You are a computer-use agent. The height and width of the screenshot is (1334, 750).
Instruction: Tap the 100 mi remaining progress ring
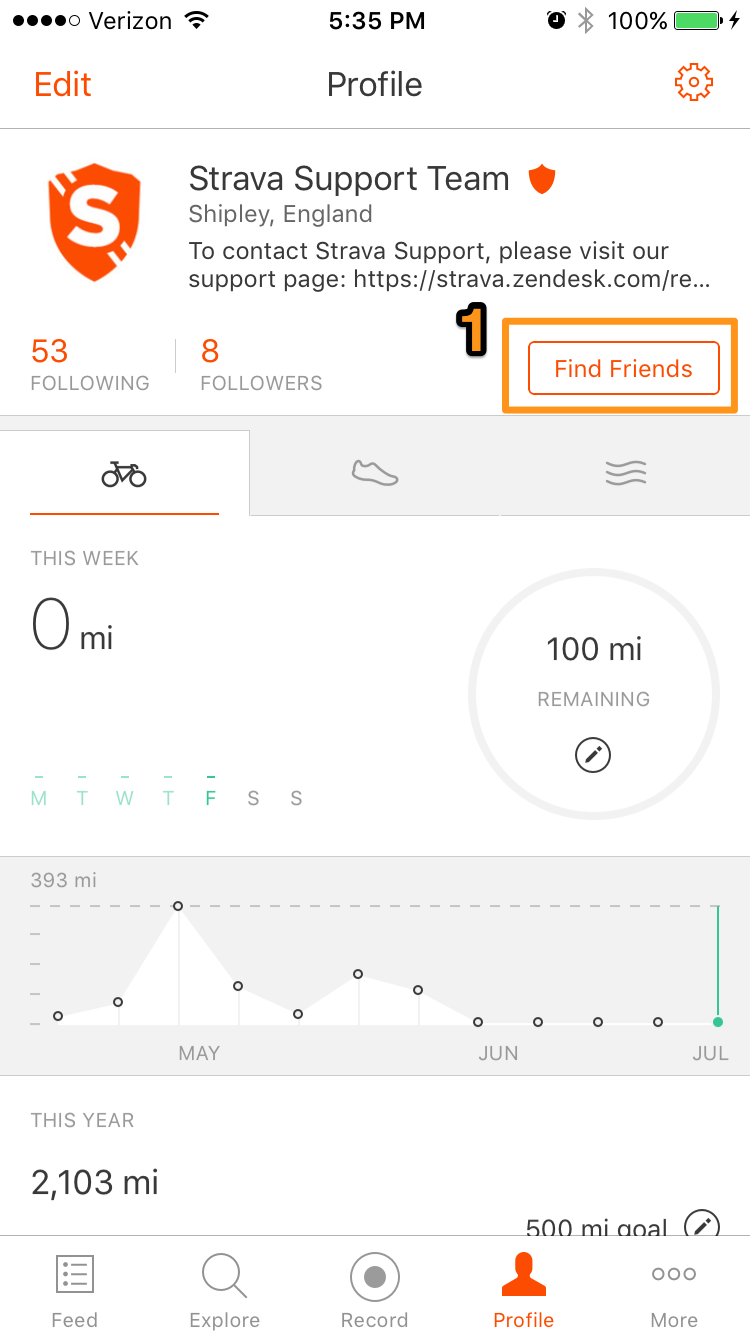pyautogui.click(x=594, y=694)
